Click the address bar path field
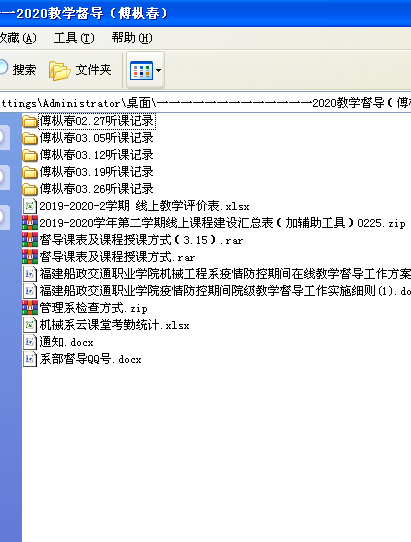 pos(205,103)
